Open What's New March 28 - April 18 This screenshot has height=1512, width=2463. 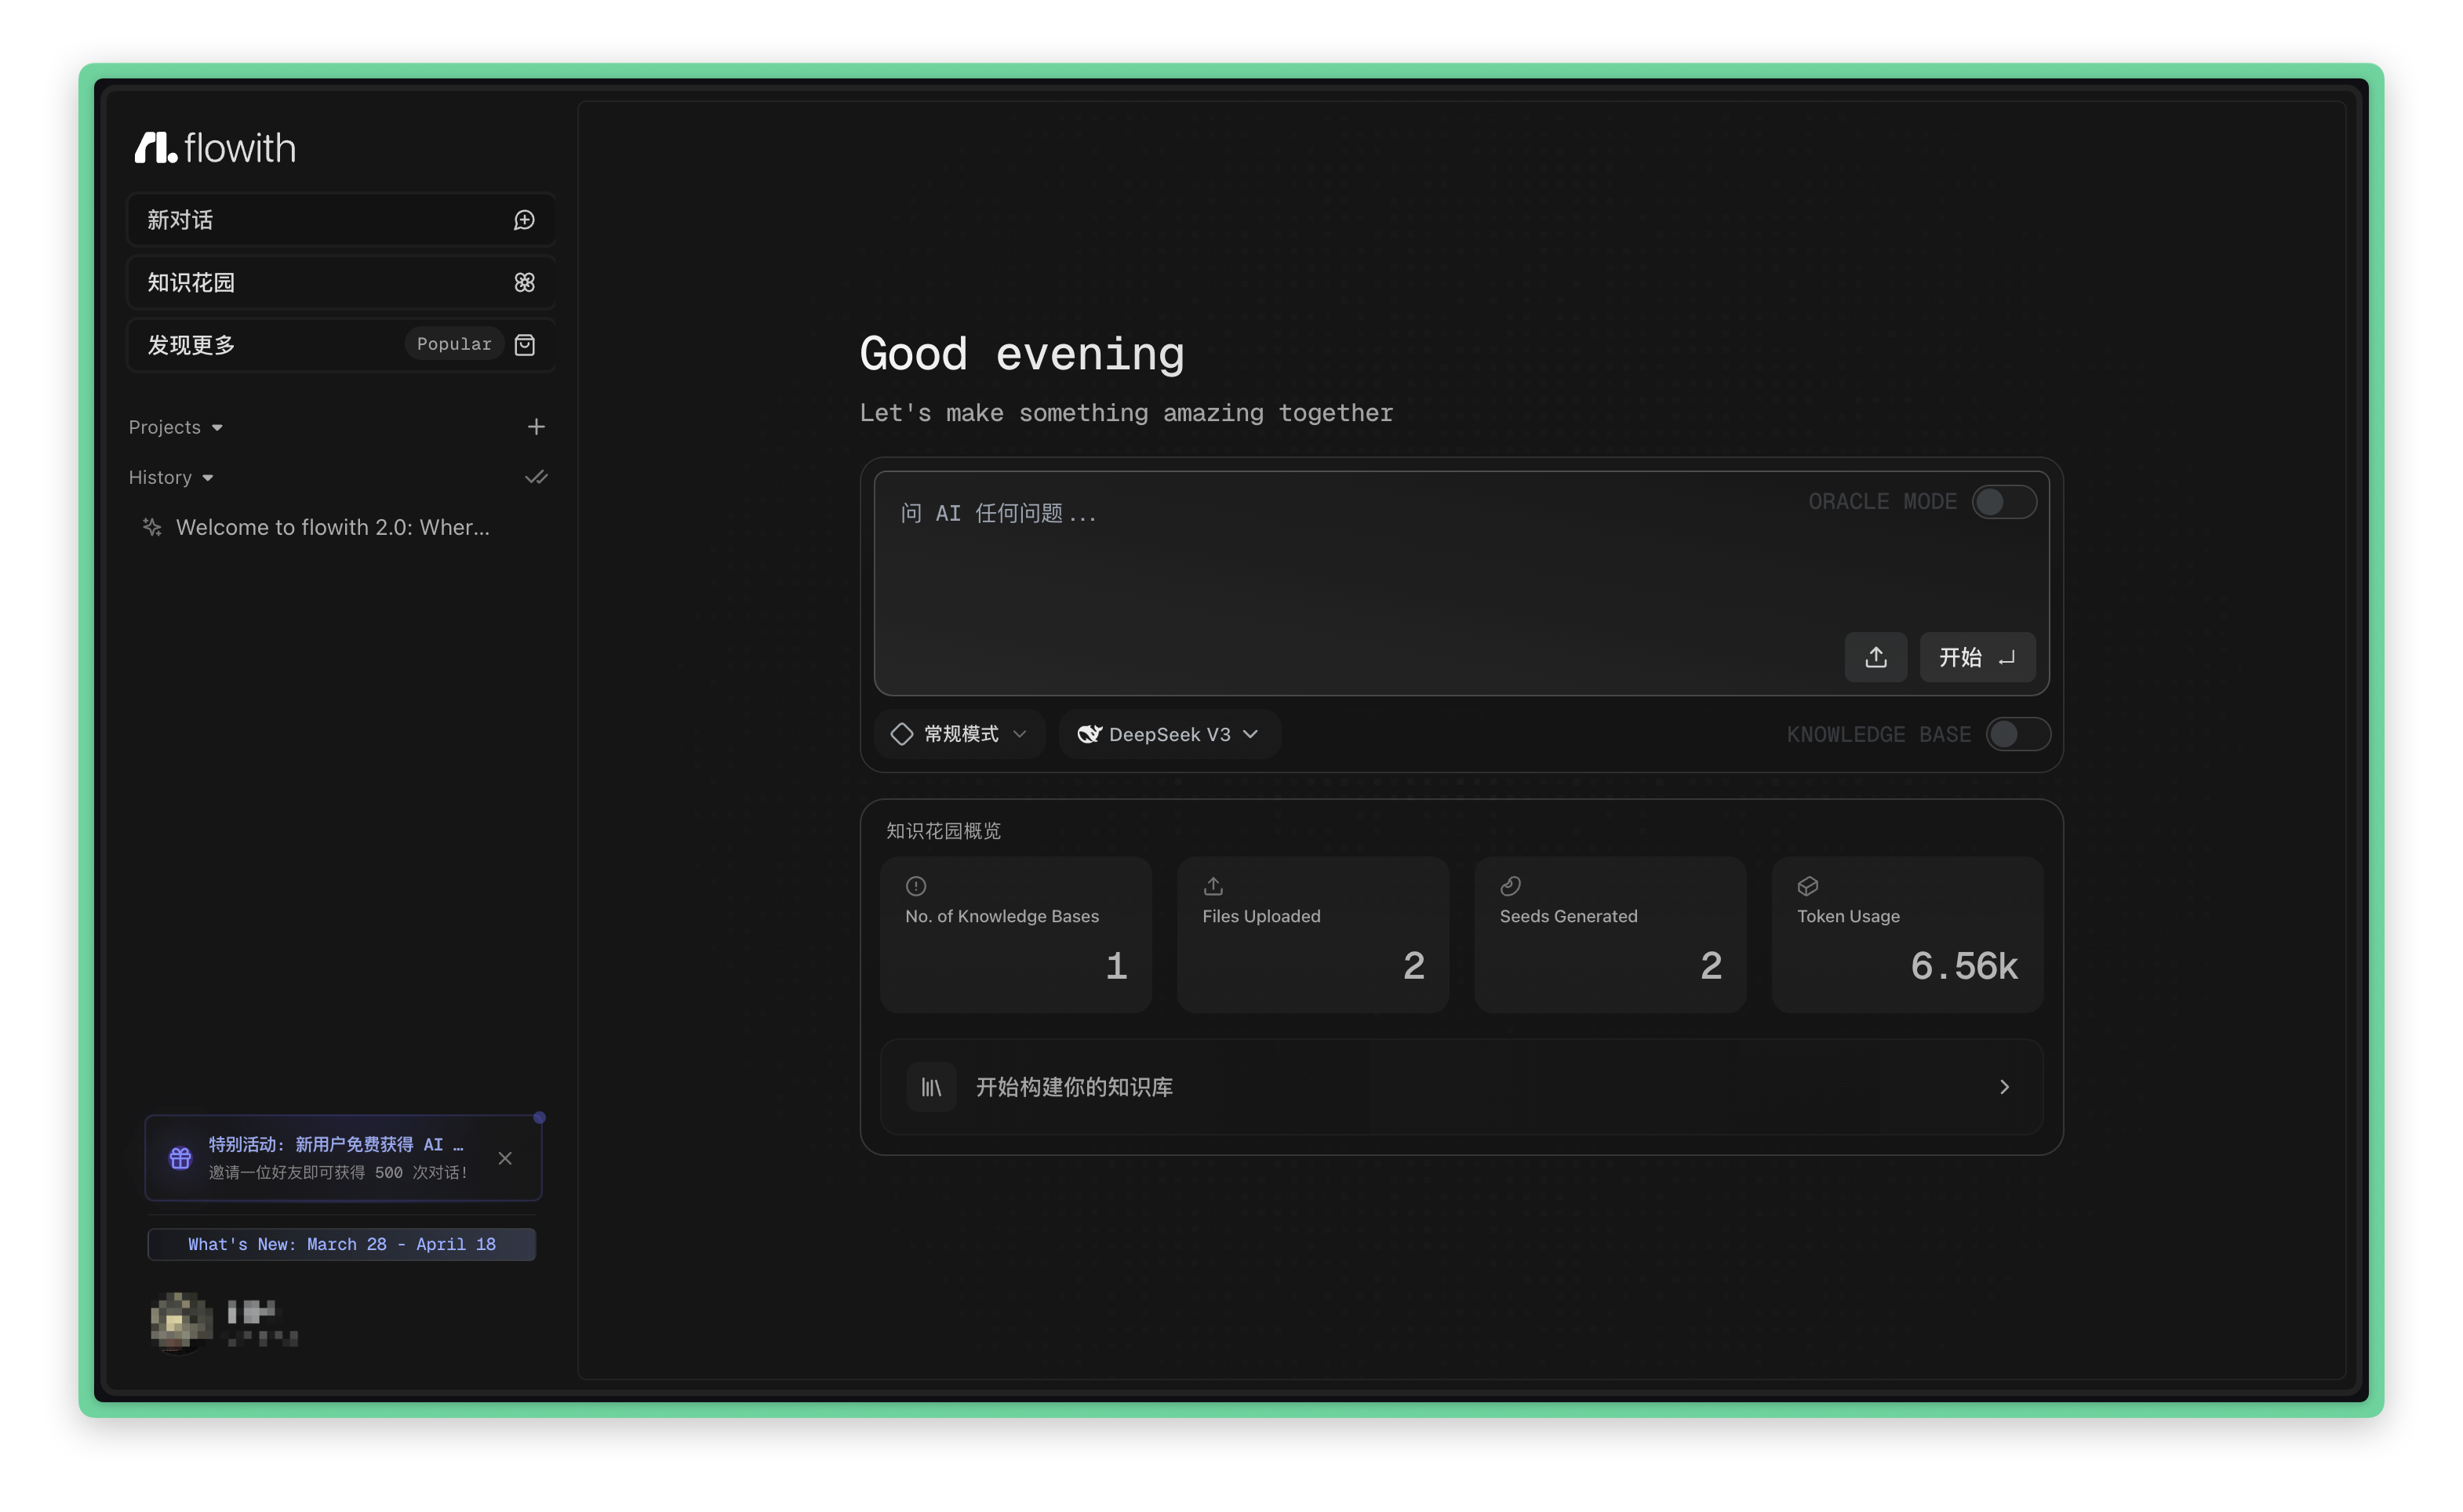click(341, 1244)
